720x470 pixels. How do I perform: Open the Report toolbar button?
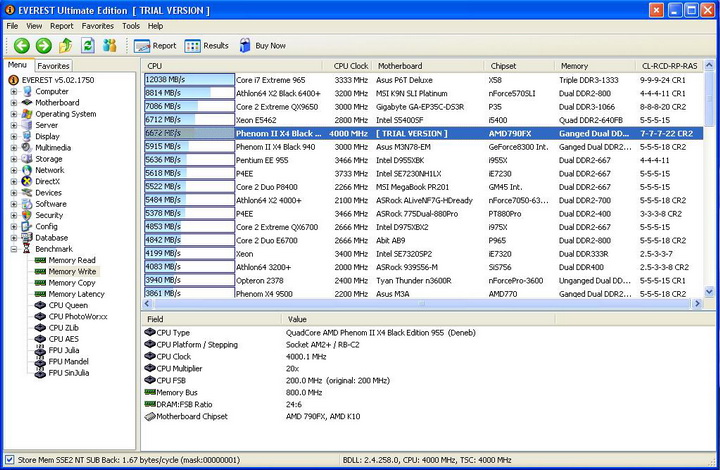155,46
